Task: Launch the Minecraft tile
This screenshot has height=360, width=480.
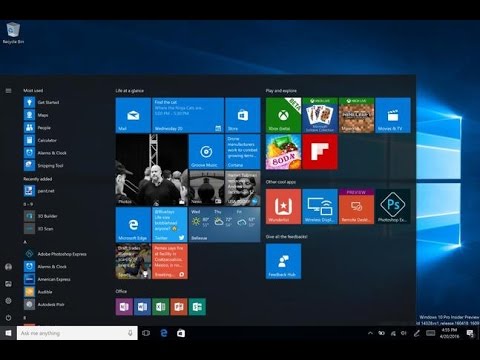Action: click(356, 115)
